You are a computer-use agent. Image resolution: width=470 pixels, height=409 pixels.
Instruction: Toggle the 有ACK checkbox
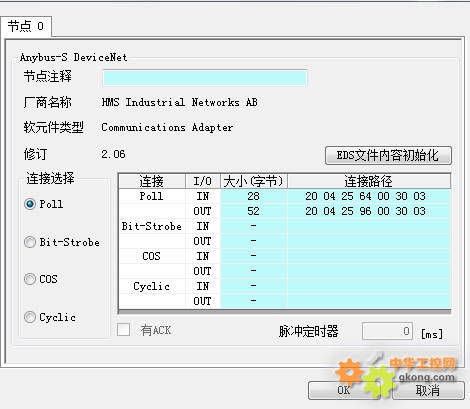click(124, 330)
